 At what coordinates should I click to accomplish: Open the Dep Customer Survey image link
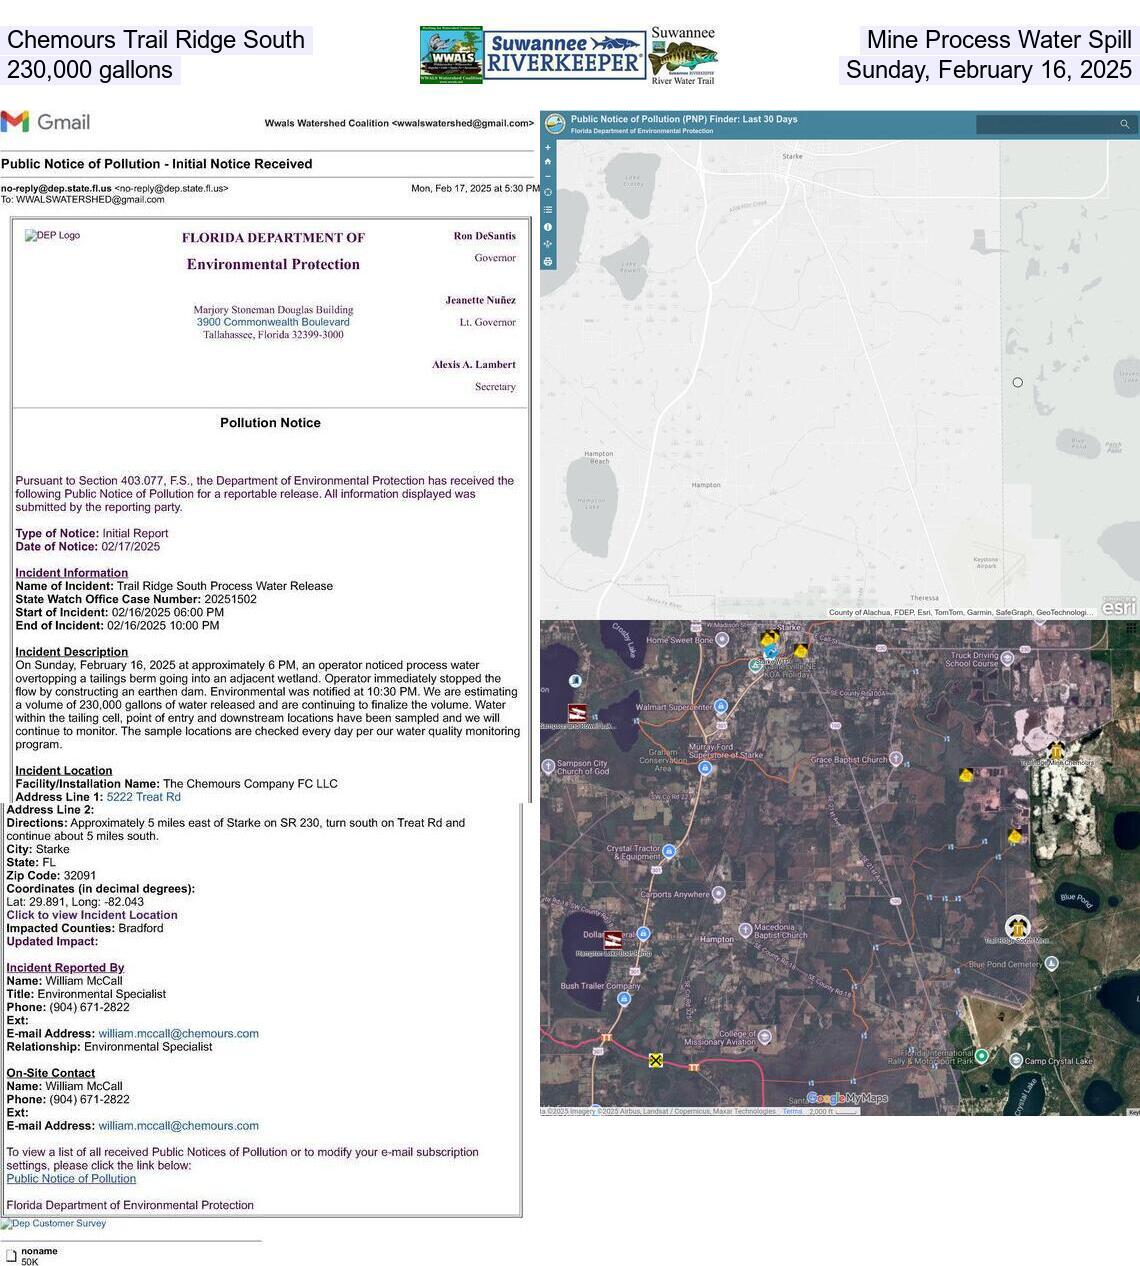click(53, 1224)
